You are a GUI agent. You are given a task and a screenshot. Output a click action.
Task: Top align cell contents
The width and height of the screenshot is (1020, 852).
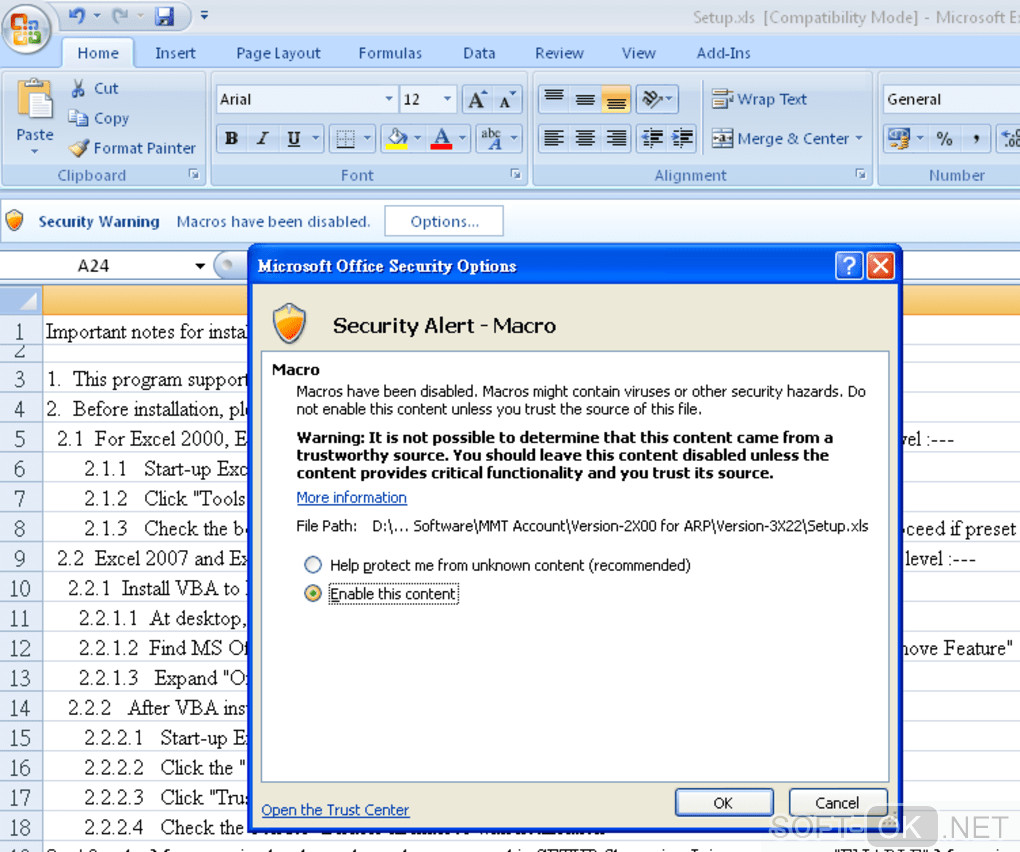click(554, 100)
